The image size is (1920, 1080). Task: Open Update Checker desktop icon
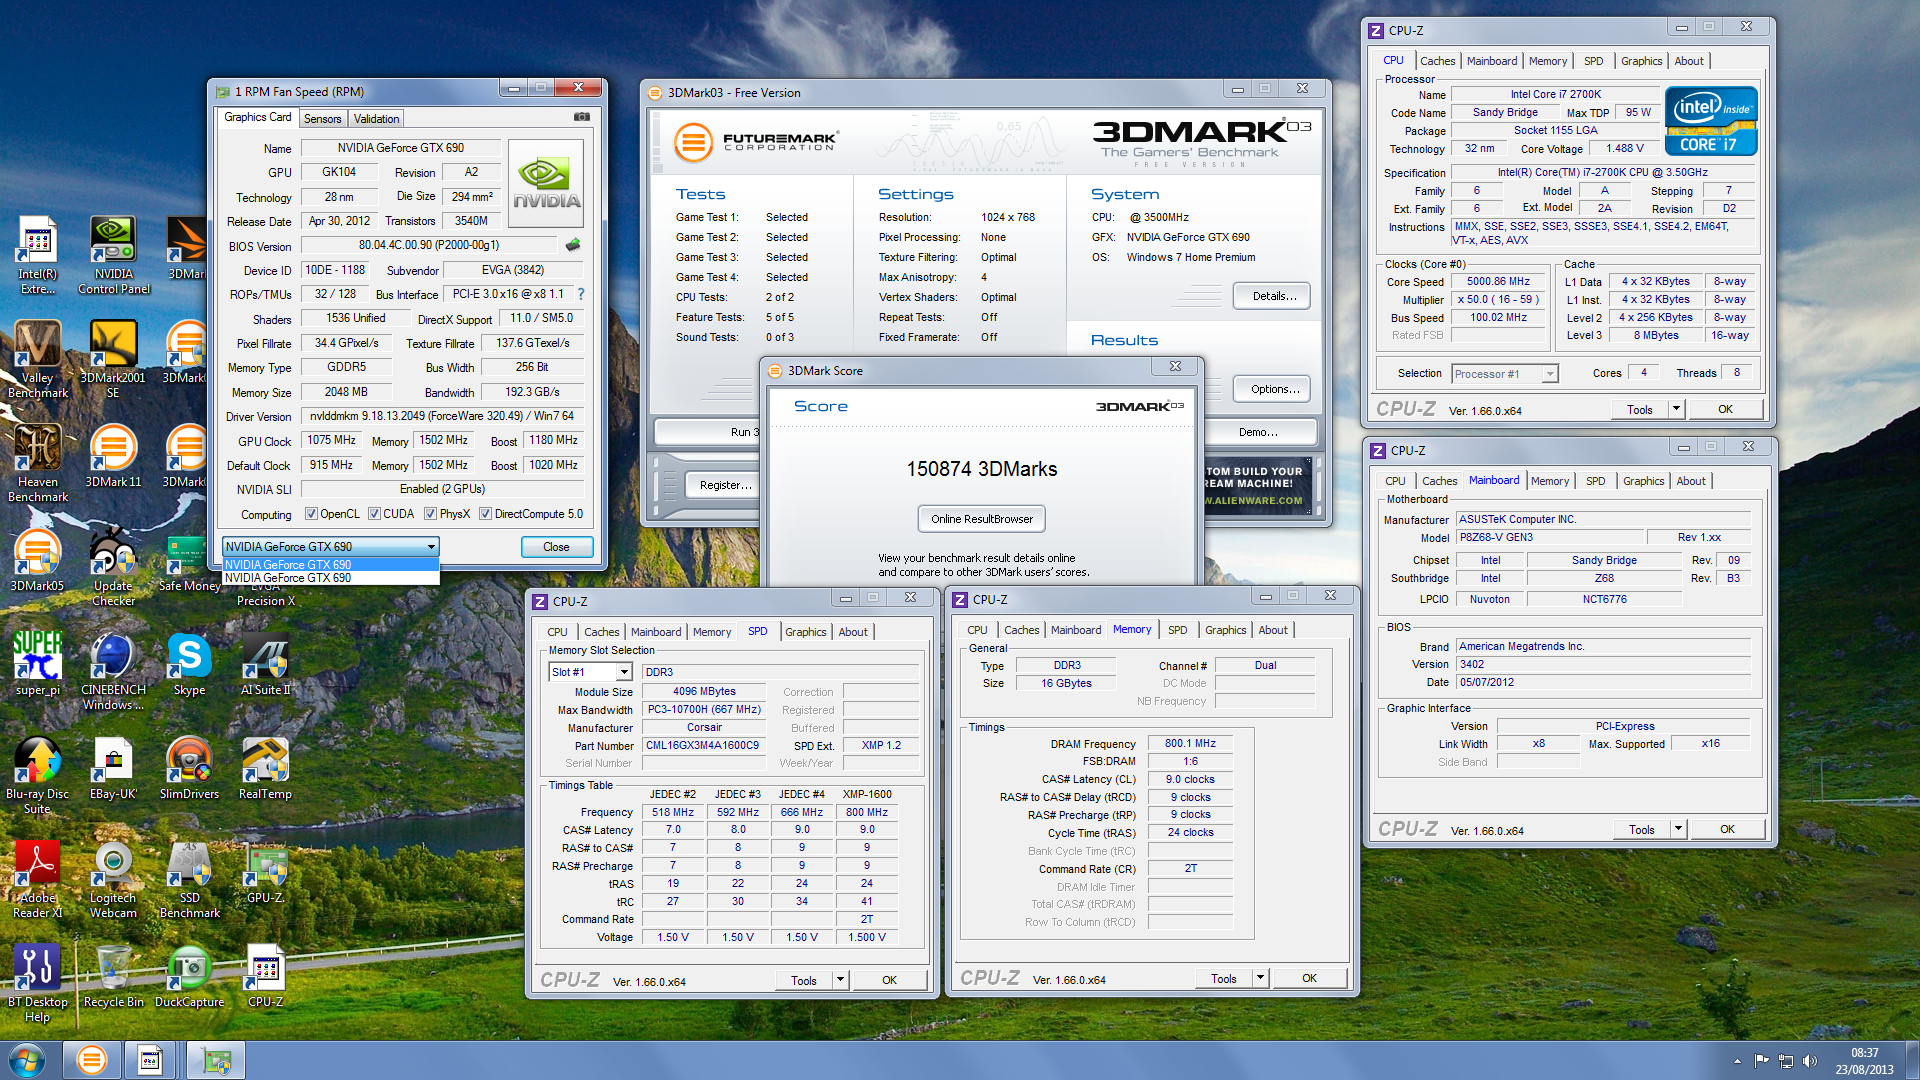[x=113, y=567]
